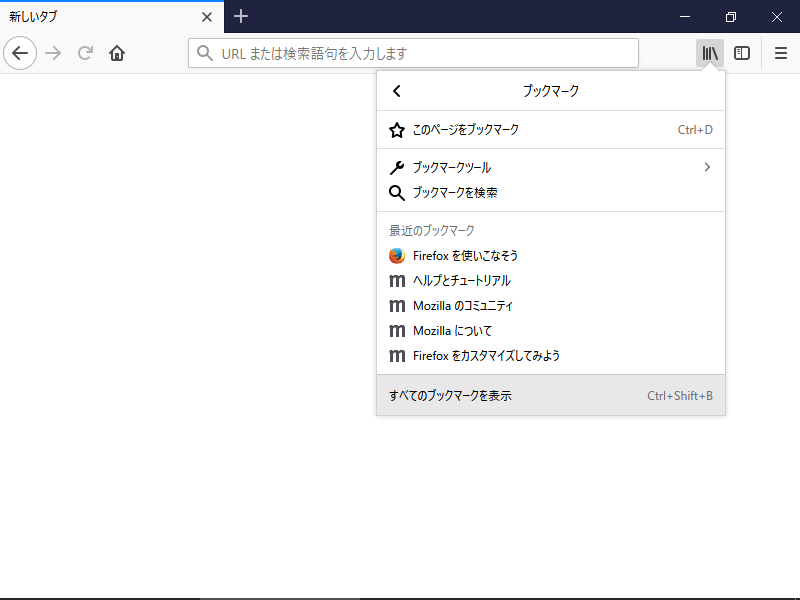Click the star icon for bookmarking this page
800x600 pixels.
(x=397, y=130)
